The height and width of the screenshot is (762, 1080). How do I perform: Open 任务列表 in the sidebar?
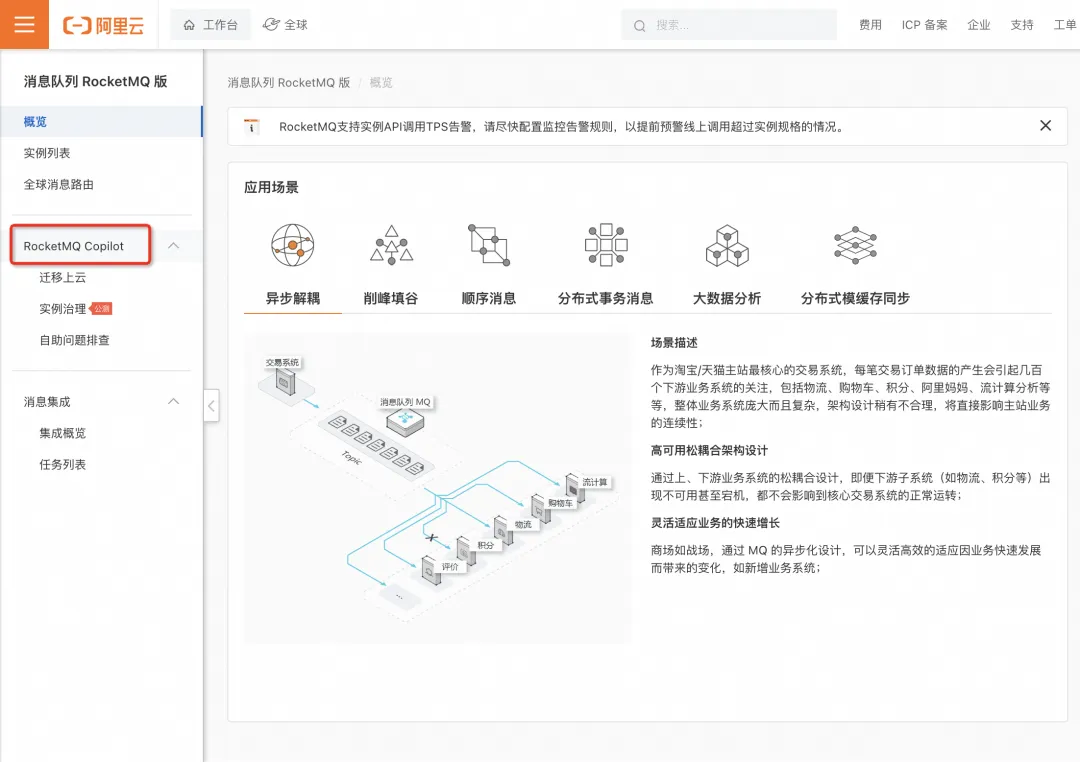coord(63,465)
